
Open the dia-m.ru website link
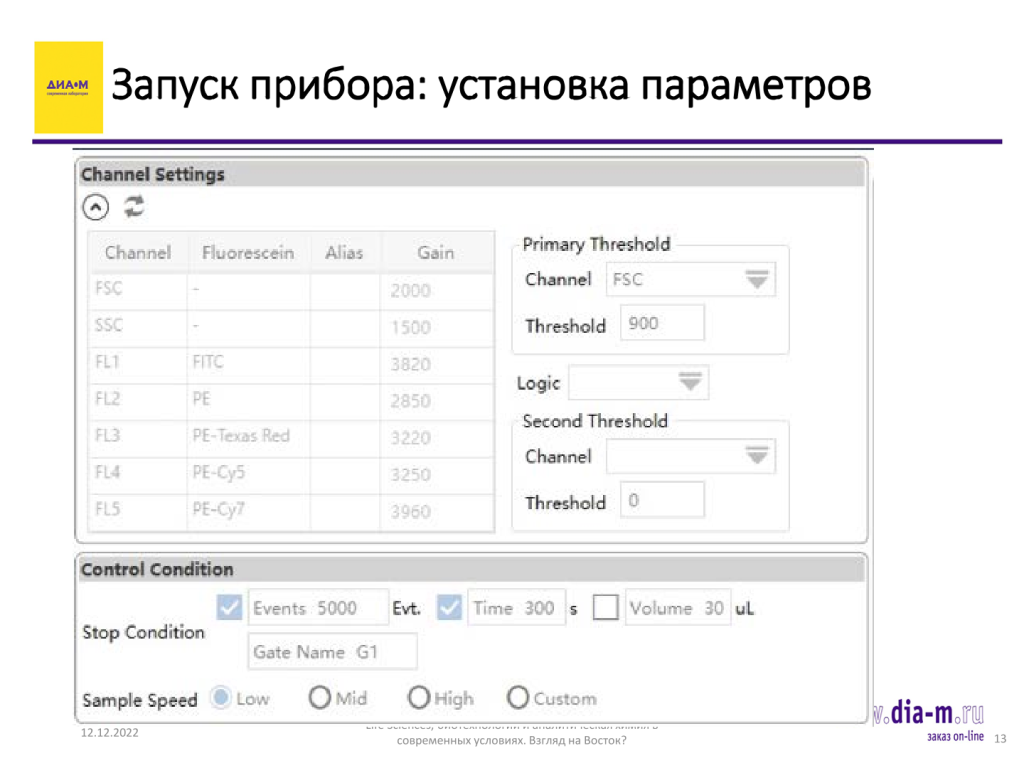tap(930, 714)
